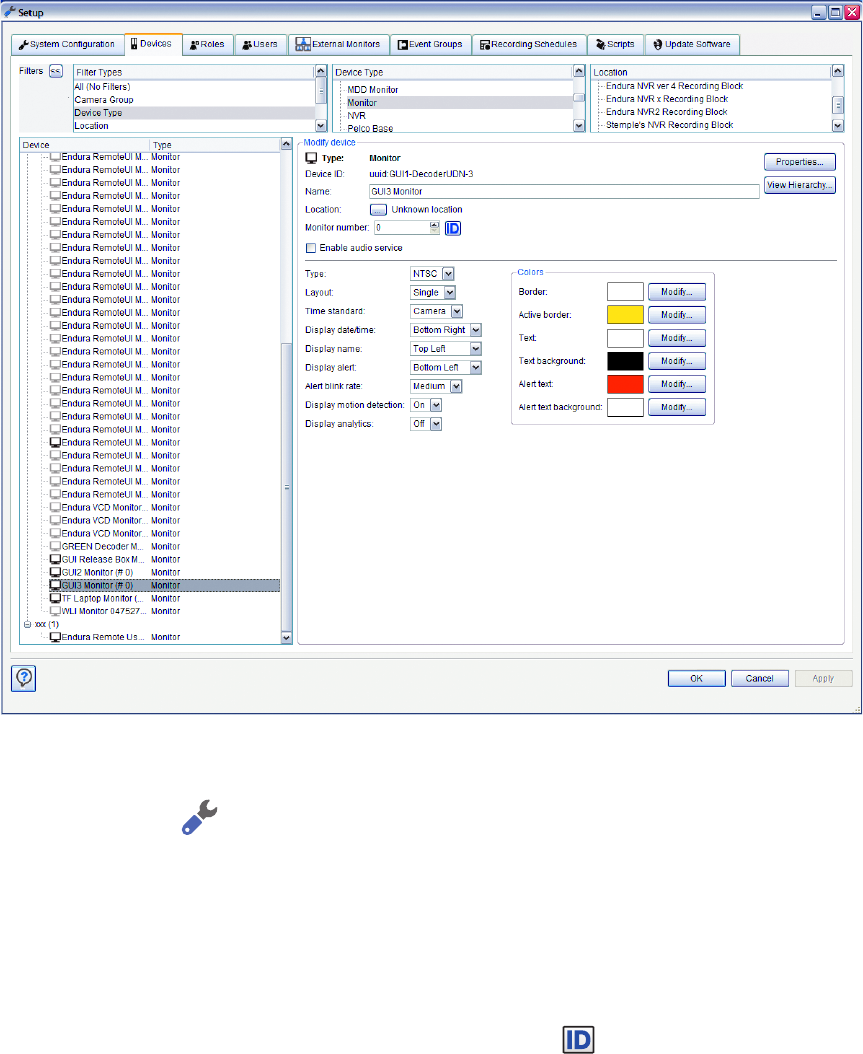Click the Properties button
863x1054 pixels.
tap(799, 162)
